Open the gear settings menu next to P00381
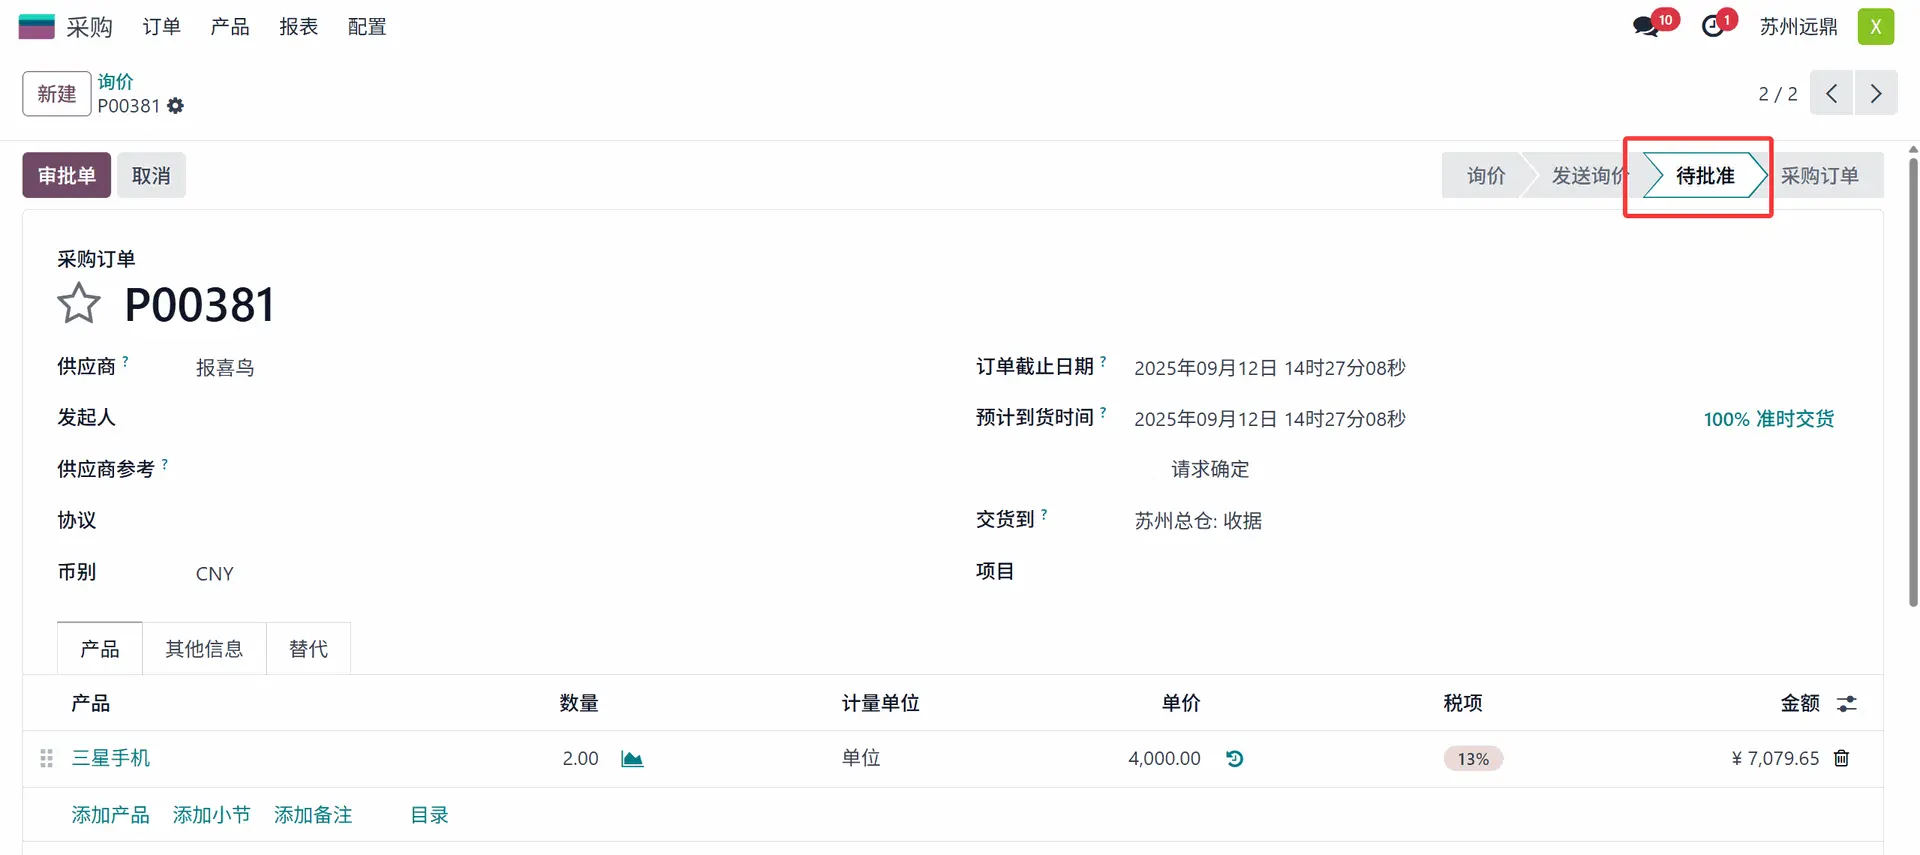Screen dimensions: 1920x855 (176, 106)
